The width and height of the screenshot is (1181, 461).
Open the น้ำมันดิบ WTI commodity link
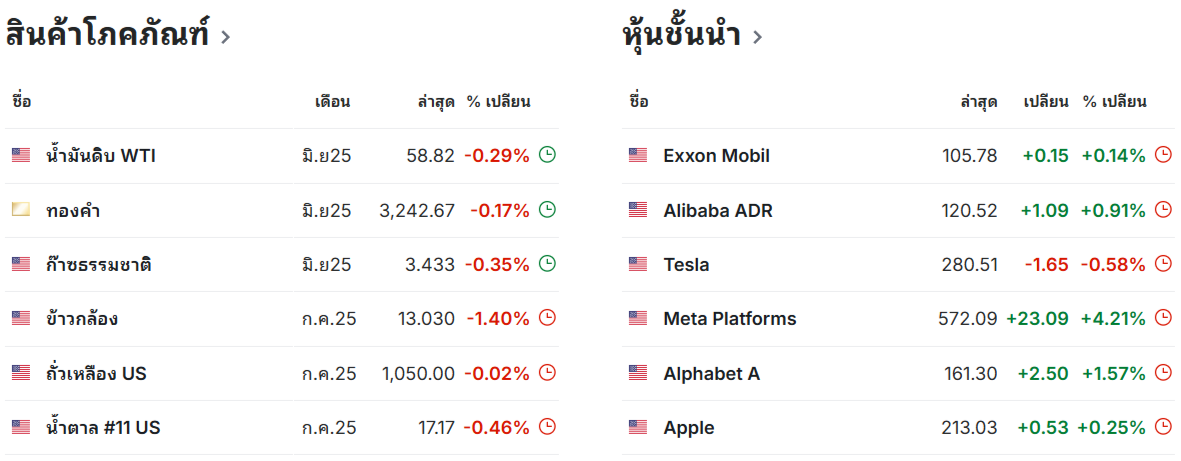(101, 155)
